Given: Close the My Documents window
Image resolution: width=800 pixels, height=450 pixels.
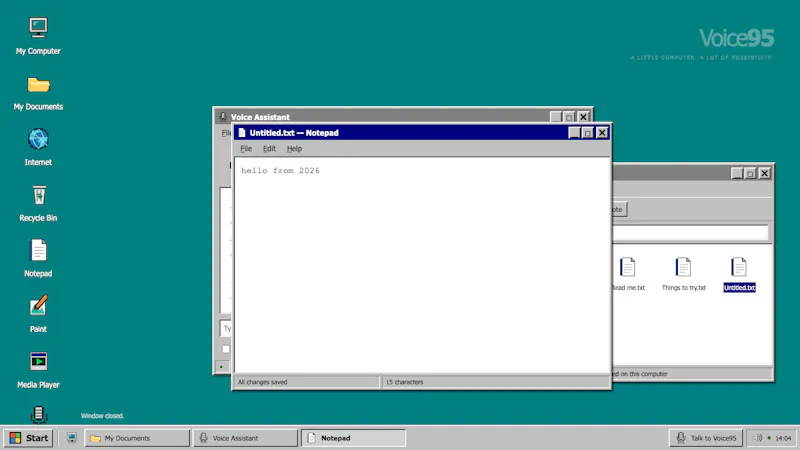Looking at the screenshot, I should pyautogui.click(x=764, y=173).
